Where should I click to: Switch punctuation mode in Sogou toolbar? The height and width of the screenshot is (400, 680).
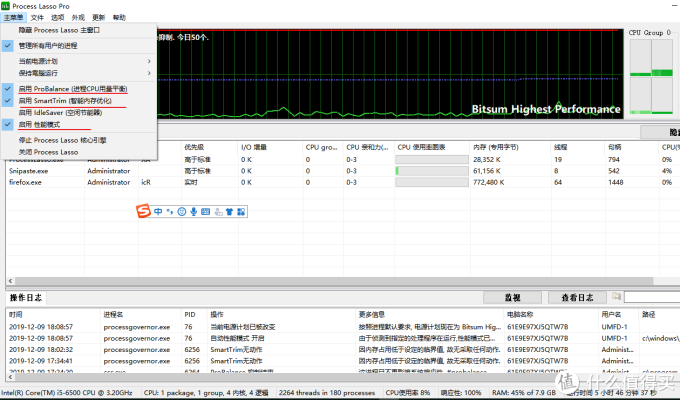[x=170, y=211]
